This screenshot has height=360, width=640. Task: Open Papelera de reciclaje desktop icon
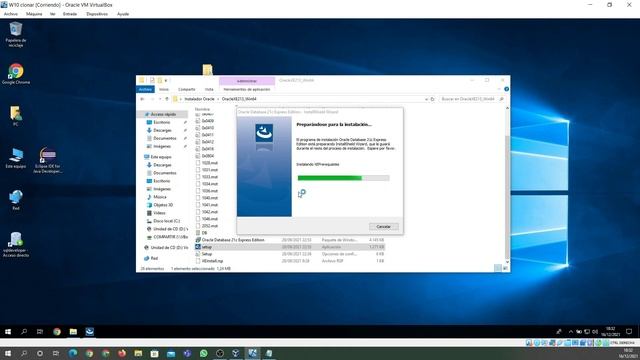pos(16,34)
